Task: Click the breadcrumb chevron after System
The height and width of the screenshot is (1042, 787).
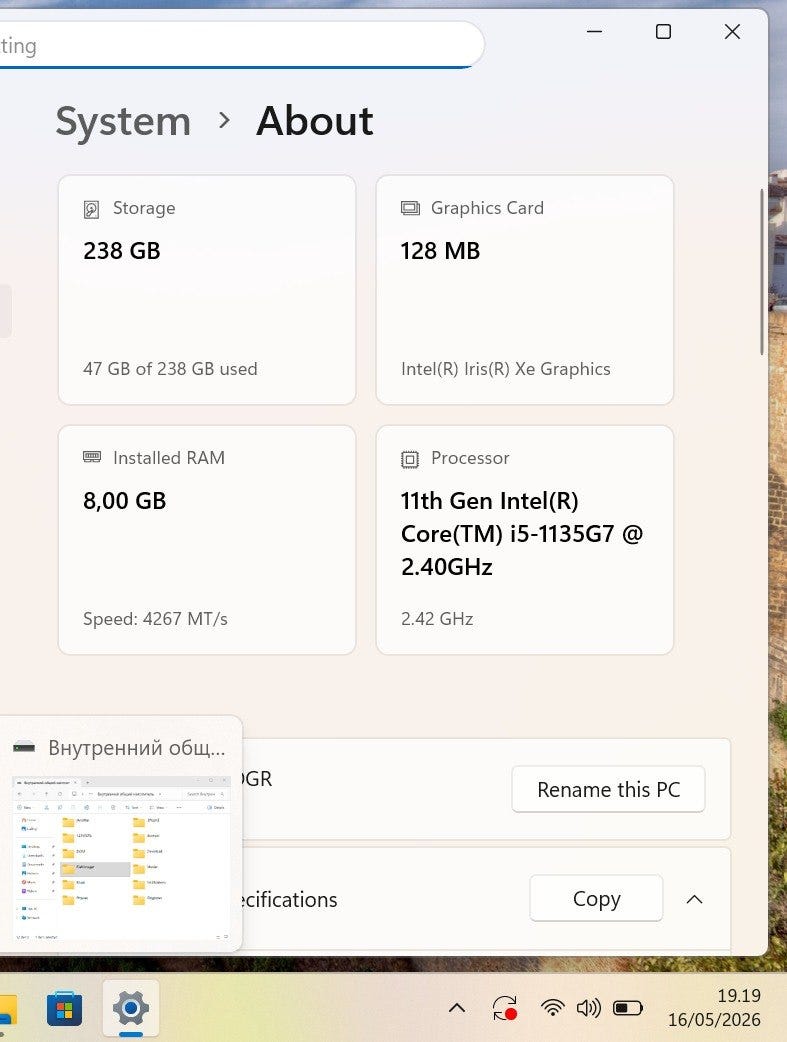Action: point(224,121)
